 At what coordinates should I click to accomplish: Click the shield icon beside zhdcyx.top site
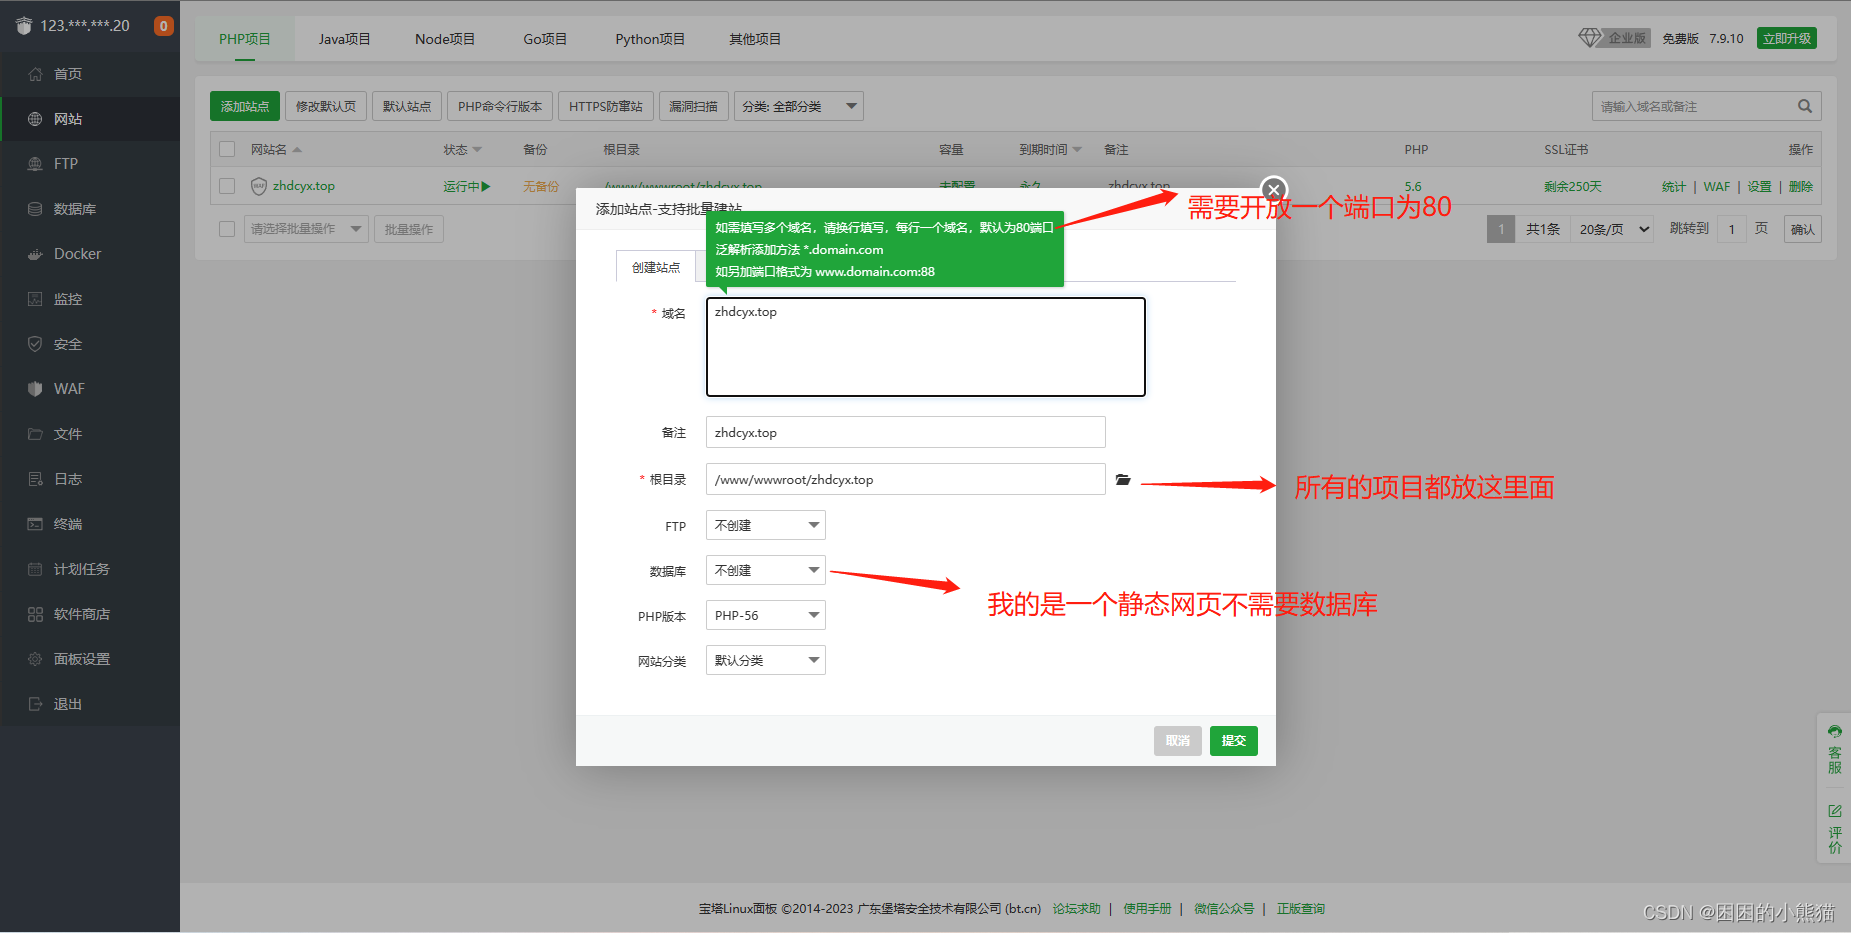pos(259,186)
